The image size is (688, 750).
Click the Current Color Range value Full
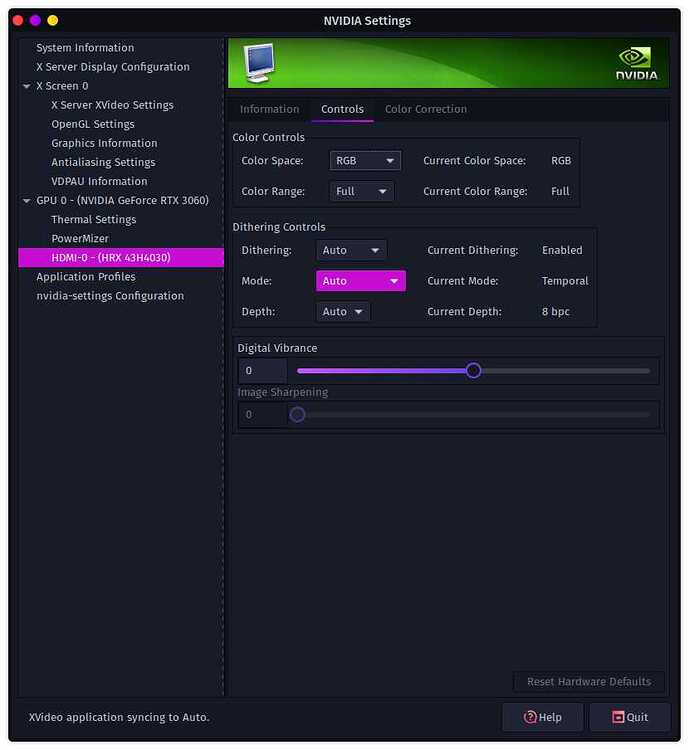coord(560,191)
